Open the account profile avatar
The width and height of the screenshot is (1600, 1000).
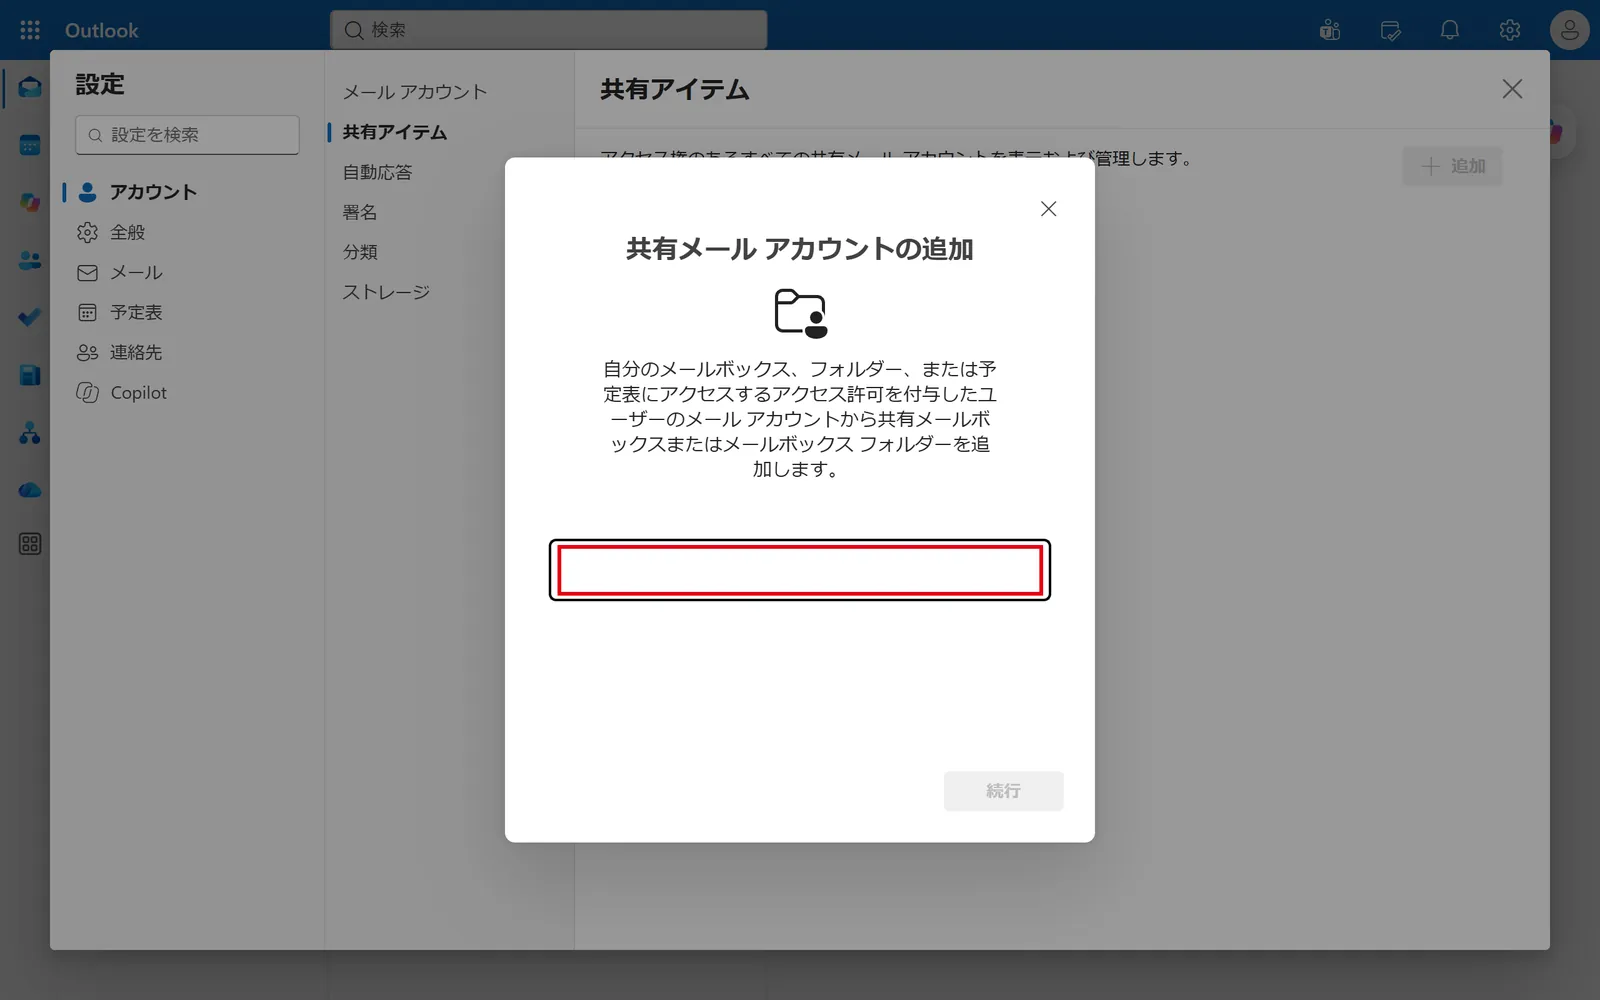(1570, 30)
